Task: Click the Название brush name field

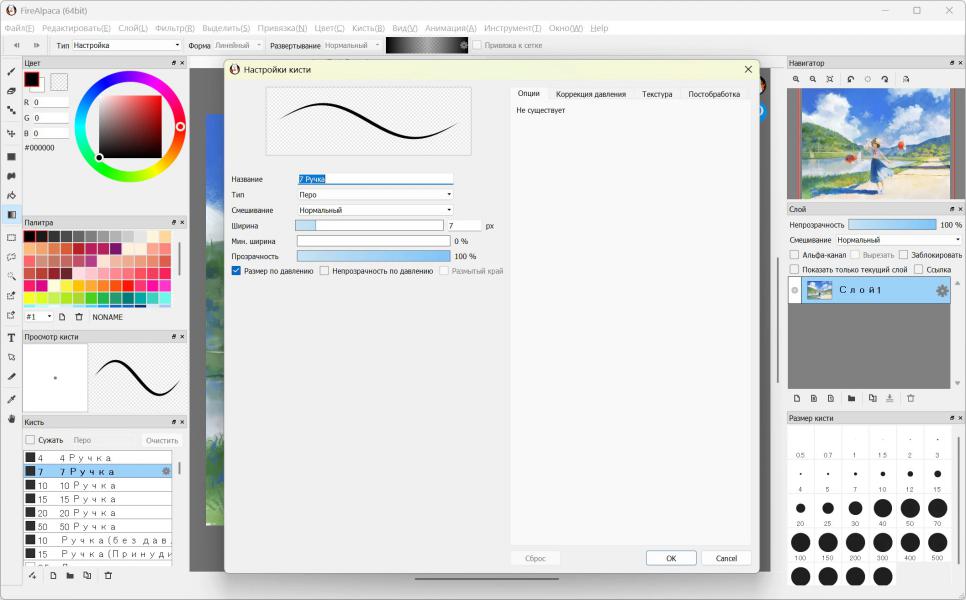Action: tap(375, 179)
